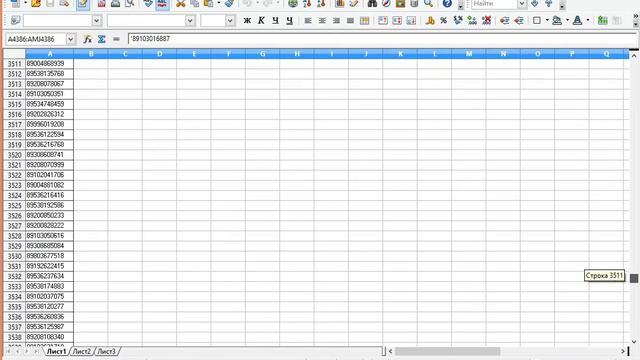
Task: Expand the Font Name dropdown arrow
Action: [190, 20]
